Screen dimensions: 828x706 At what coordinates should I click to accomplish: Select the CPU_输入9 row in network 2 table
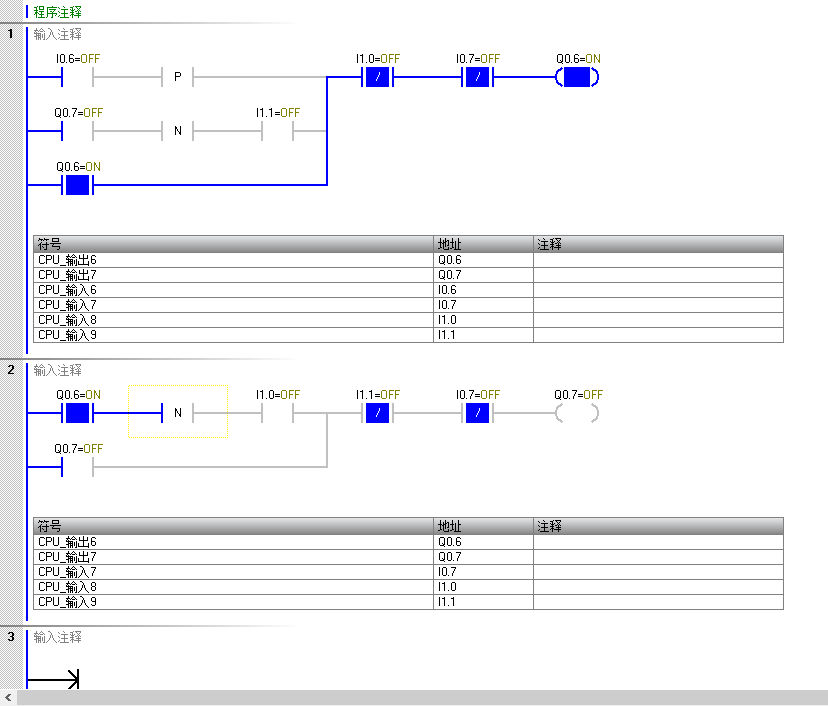[68, 602]
